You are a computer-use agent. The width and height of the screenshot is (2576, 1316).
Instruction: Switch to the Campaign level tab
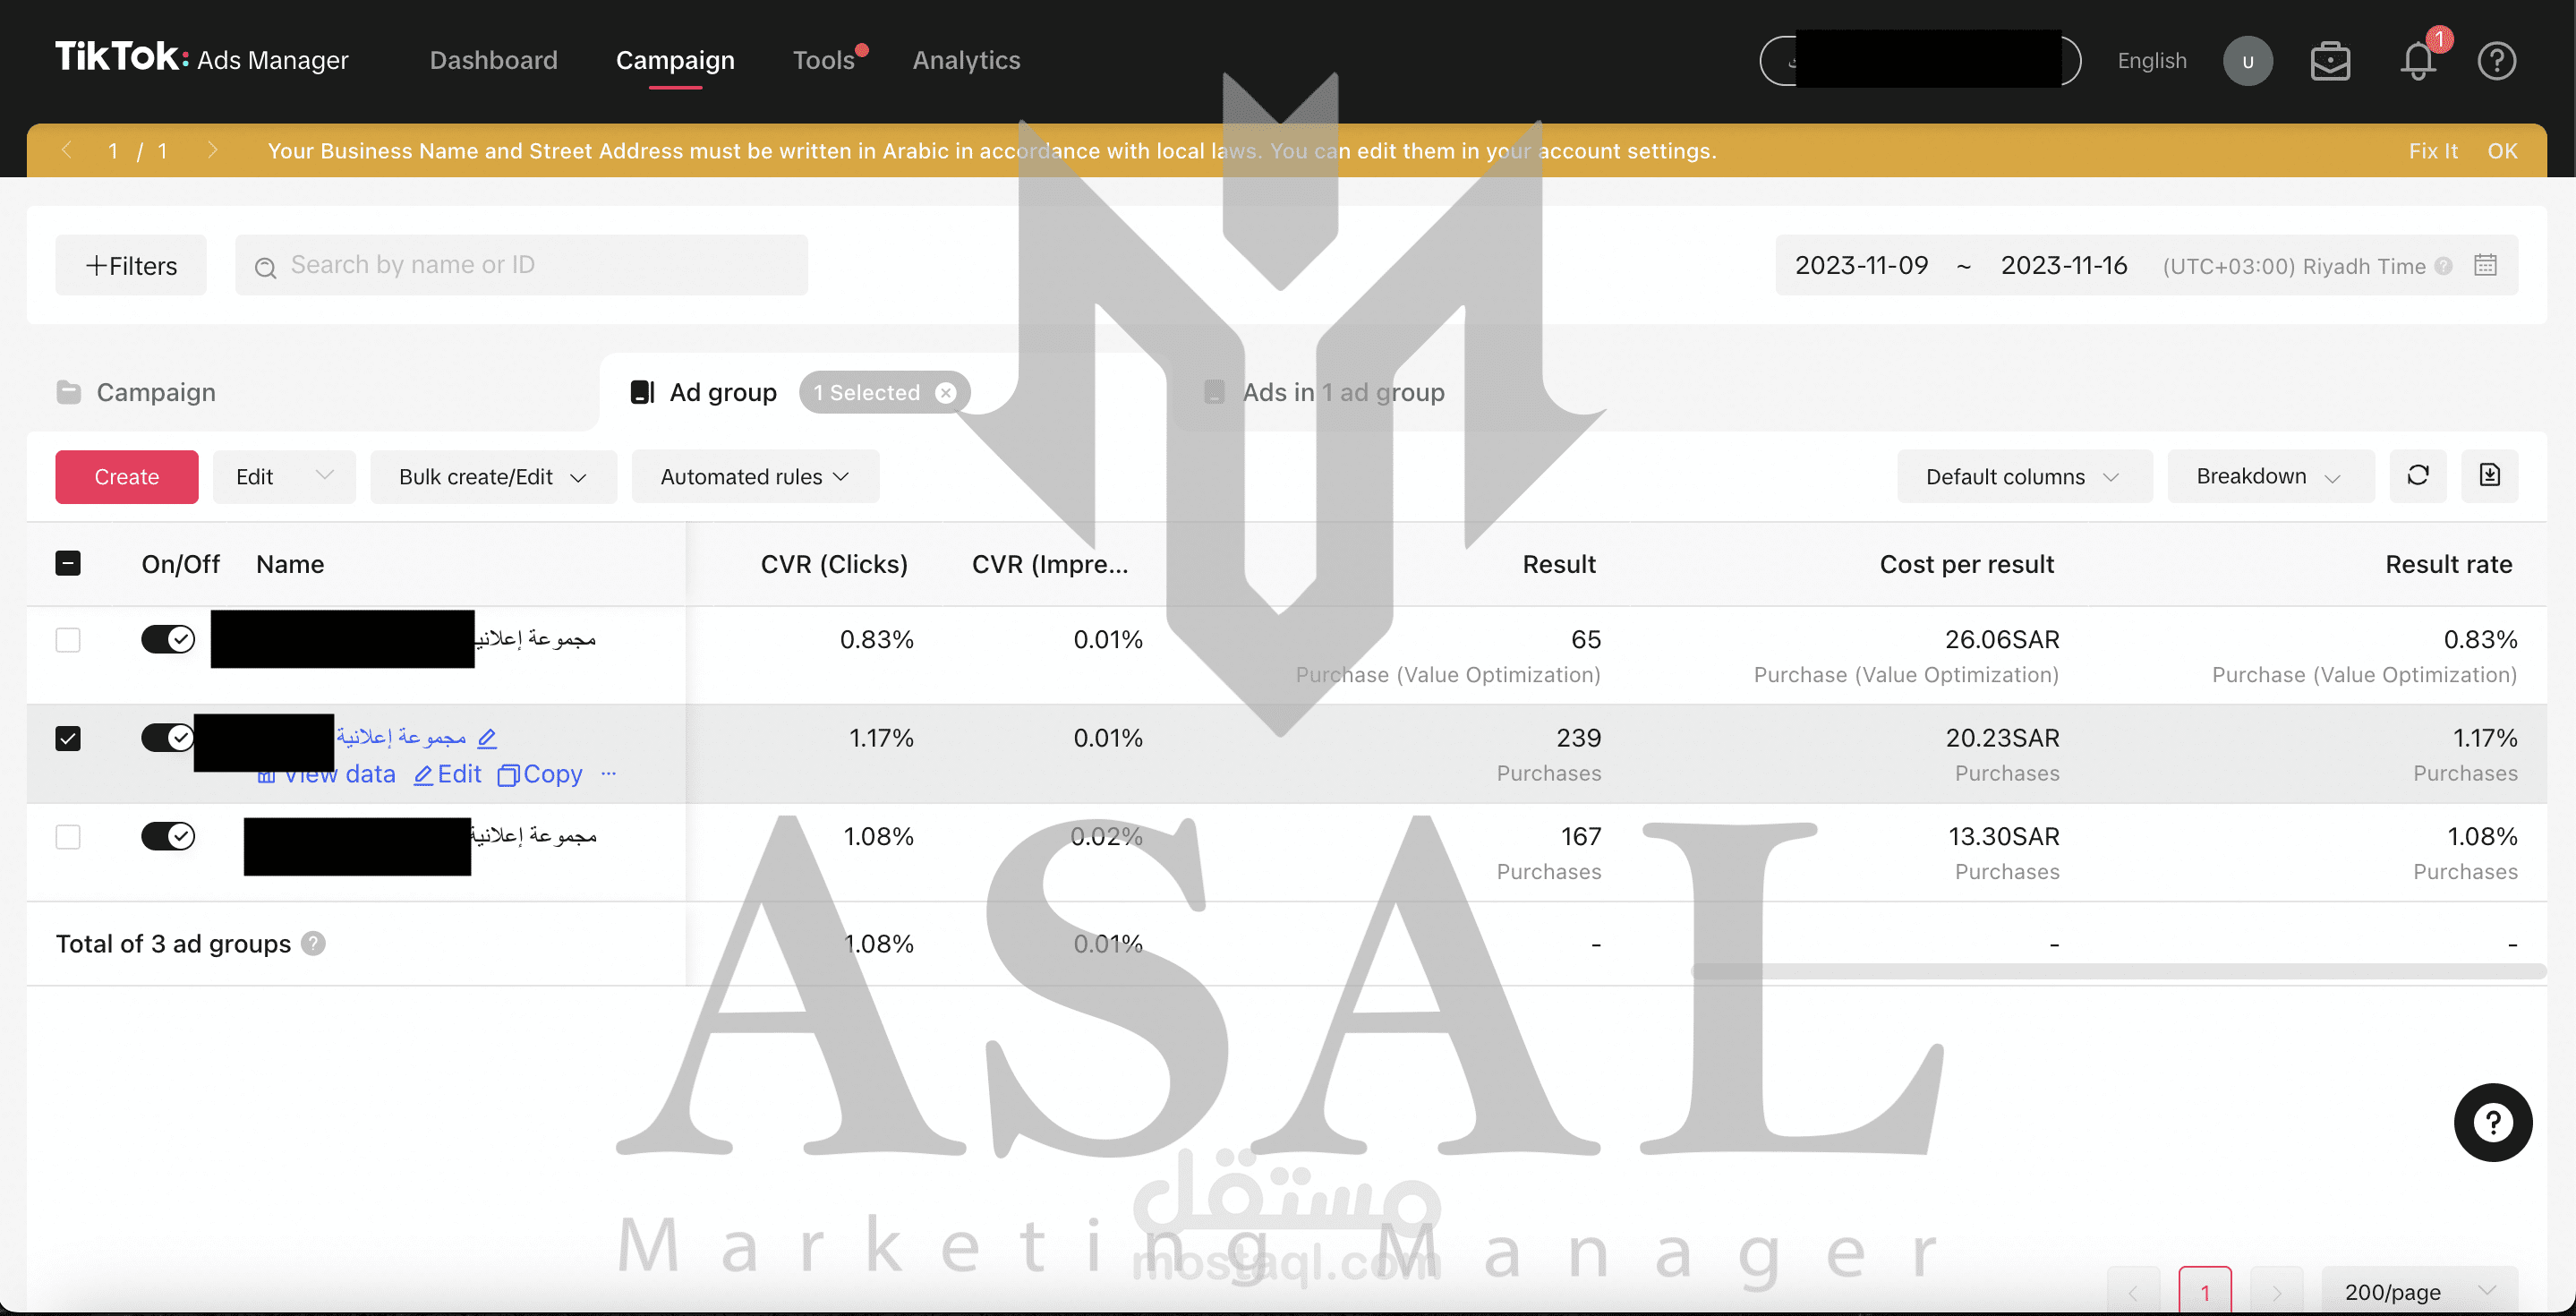155,393
